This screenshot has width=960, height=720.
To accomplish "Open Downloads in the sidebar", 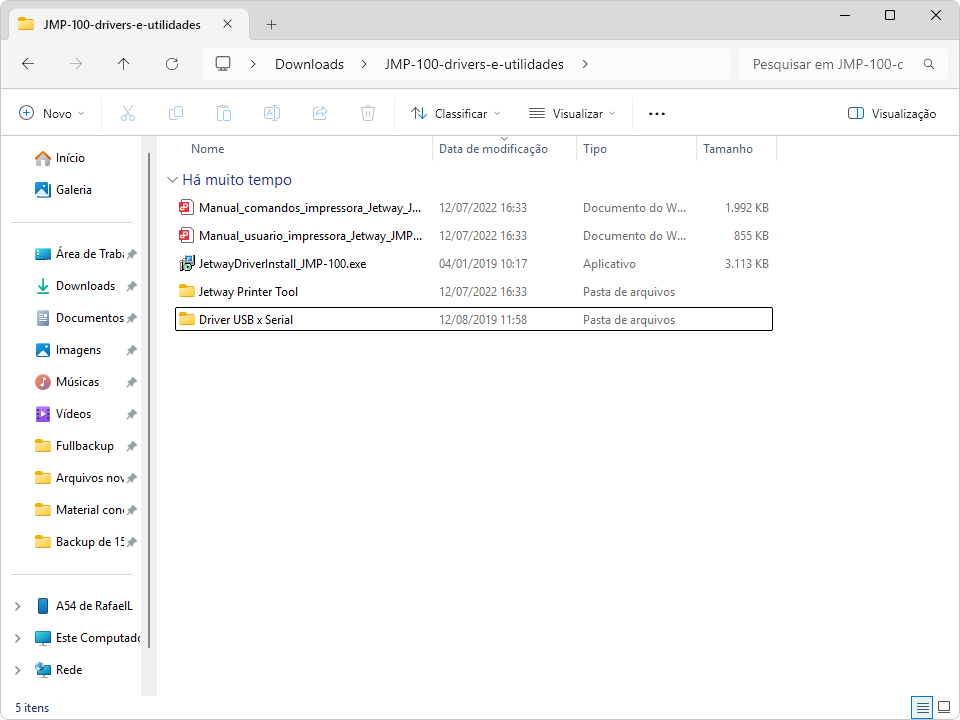I will pos(85,286).
